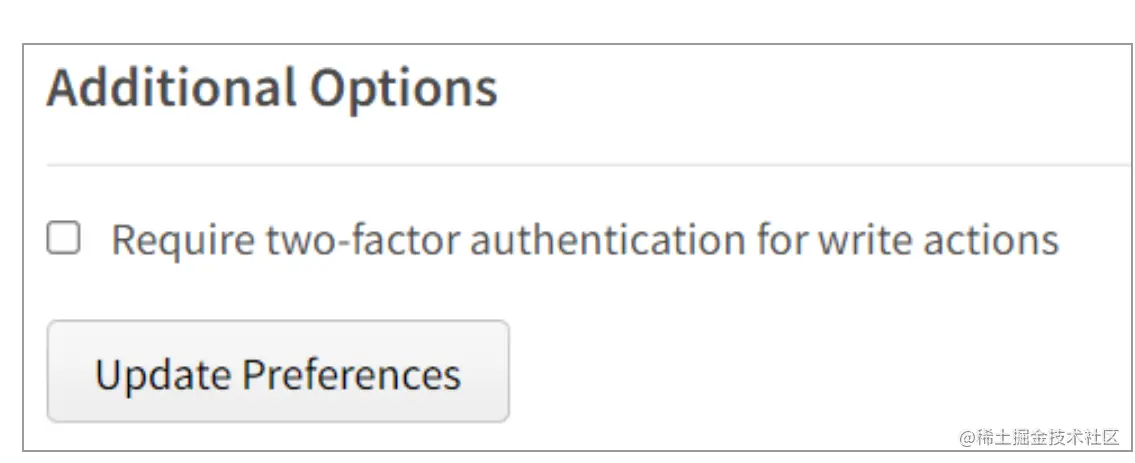Click the letter "A" starting Additional Options
The height and width of the screenshot is (463, 1135).
63,88
